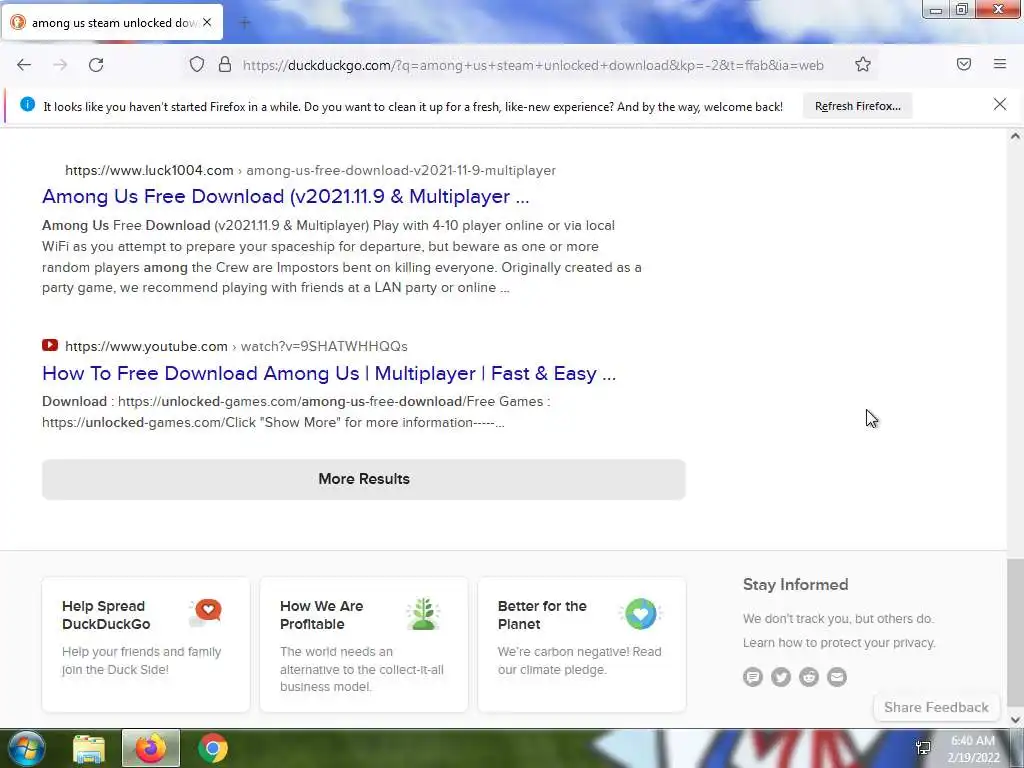Click the Among Us Free Download description snippet
The height and width of the screenshot is (768, 1024).
point(342,257)
